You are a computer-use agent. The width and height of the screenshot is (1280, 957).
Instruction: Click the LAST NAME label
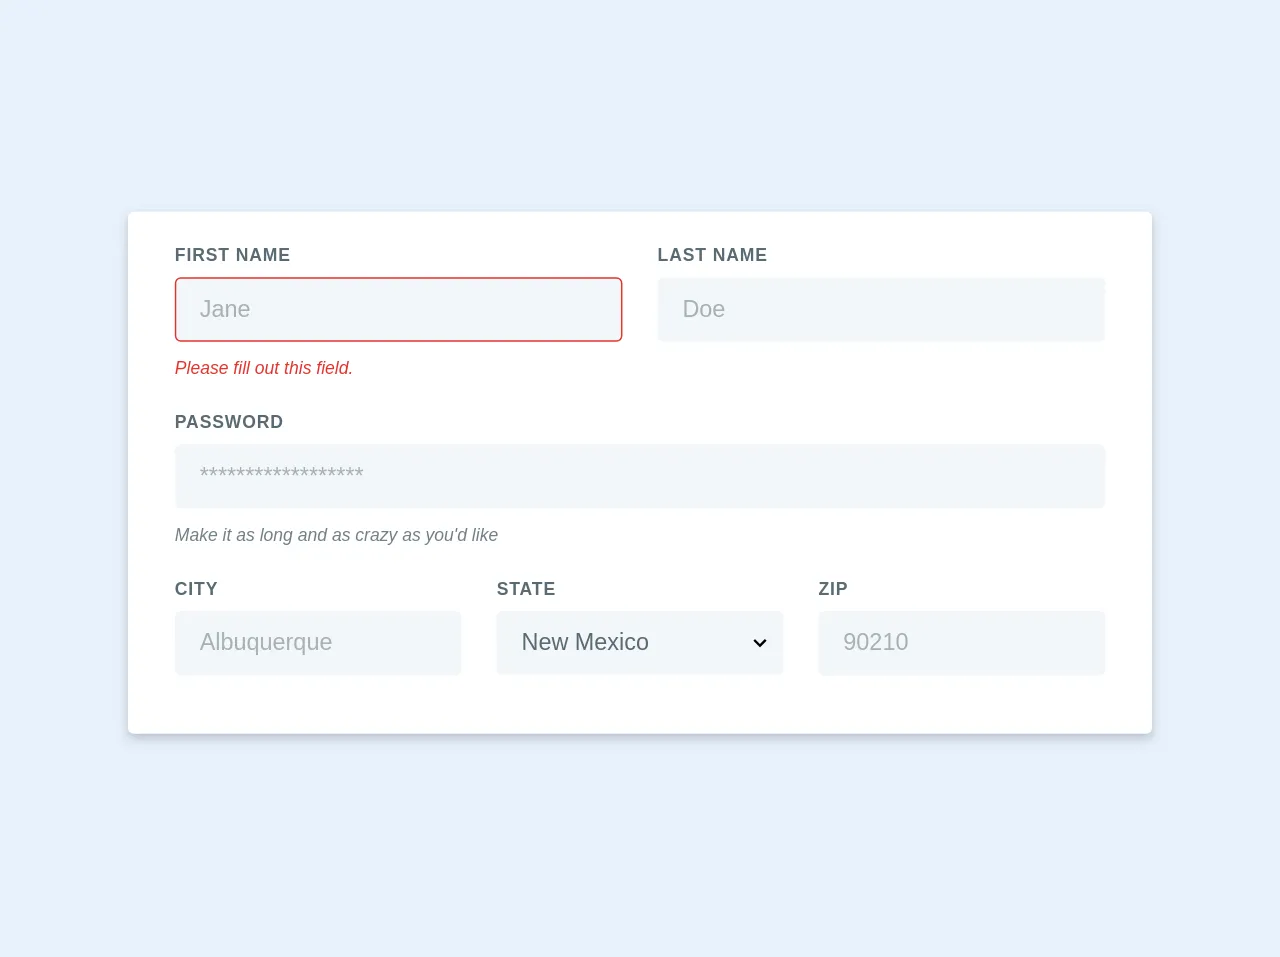tap(712, 255)
